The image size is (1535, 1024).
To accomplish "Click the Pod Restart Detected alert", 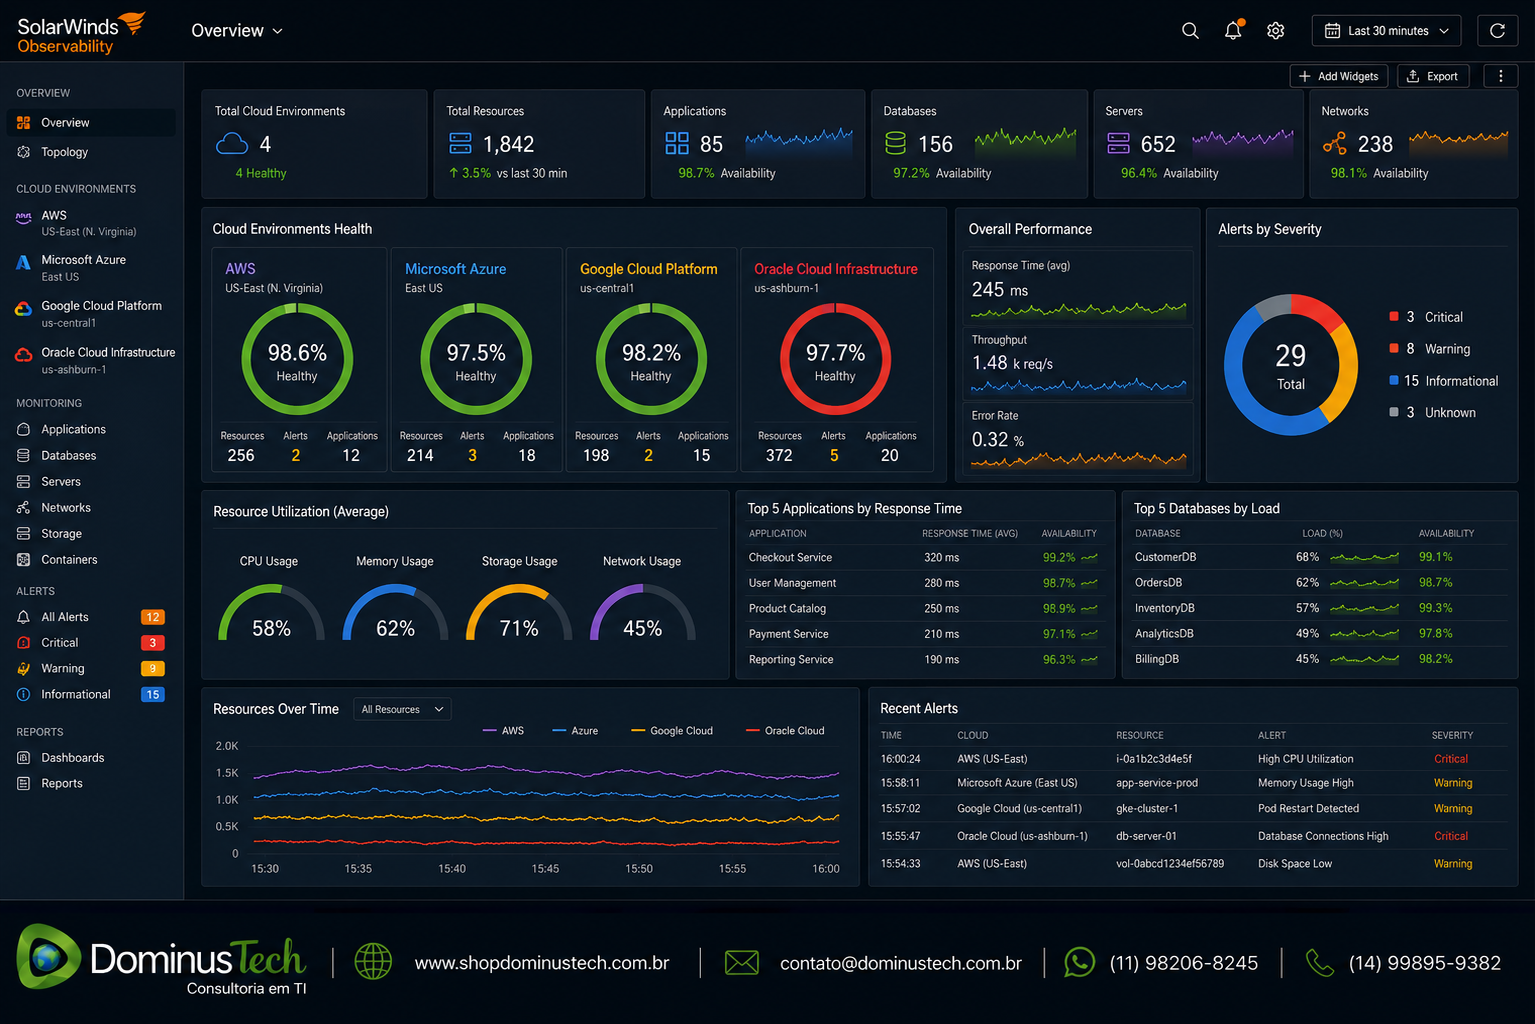I will pos(1308,808).
